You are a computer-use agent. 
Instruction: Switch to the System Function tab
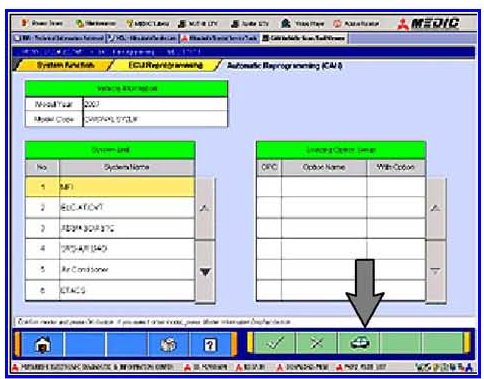[x=65, y=65]
